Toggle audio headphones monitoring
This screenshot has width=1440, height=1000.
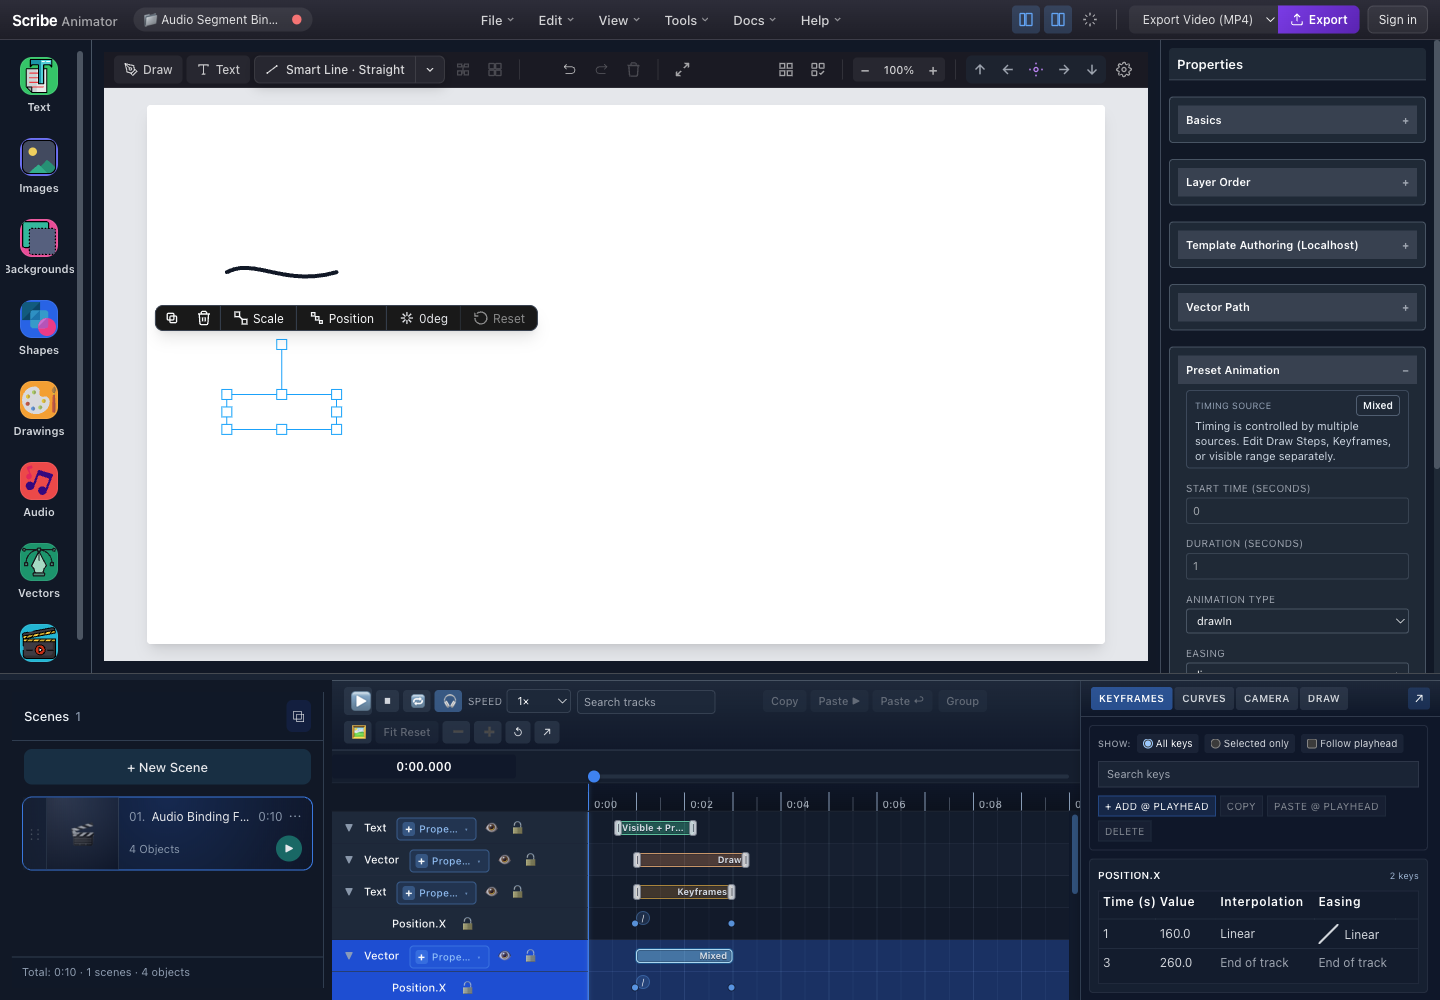pos(450,701)
